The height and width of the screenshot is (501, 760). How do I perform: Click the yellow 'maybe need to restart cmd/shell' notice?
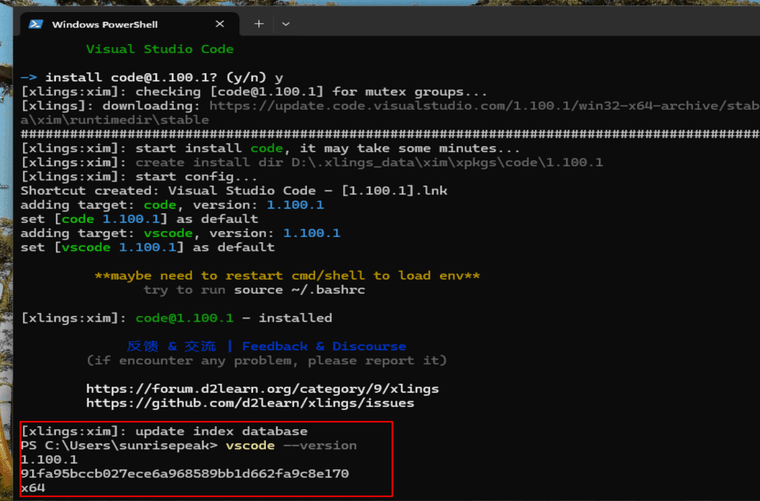point(287,276)
